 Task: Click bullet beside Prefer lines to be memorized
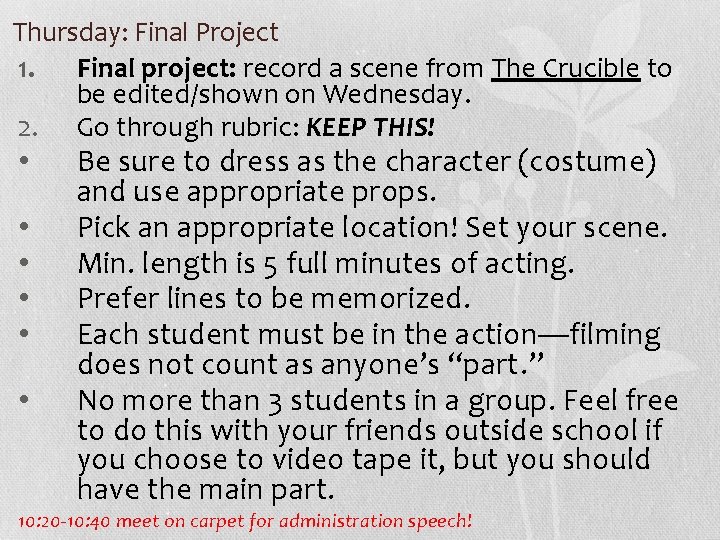[x=24, y=297]
